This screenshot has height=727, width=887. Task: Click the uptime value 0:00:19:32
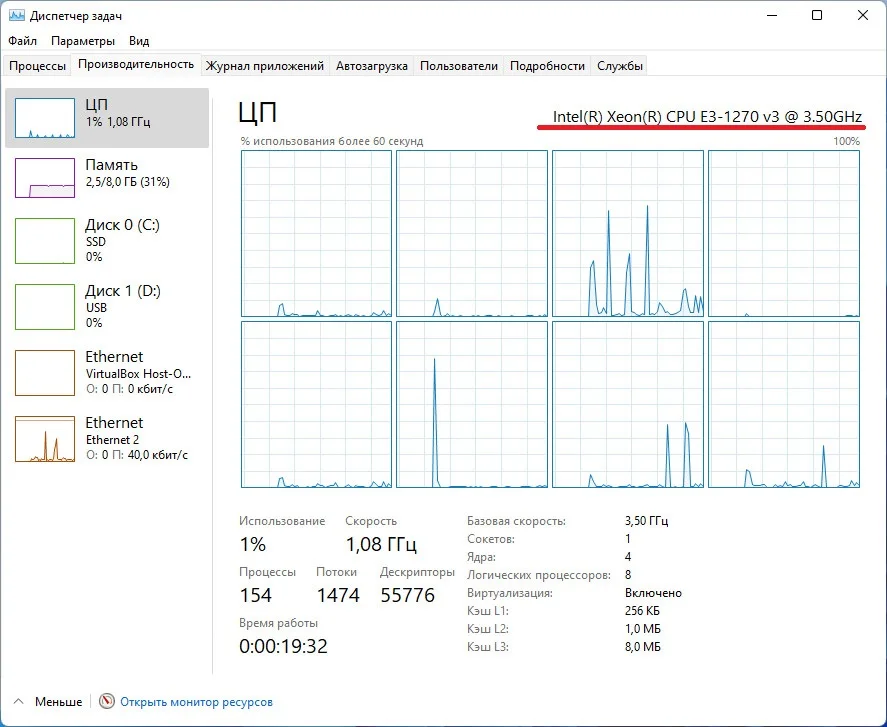click(283, 646)
